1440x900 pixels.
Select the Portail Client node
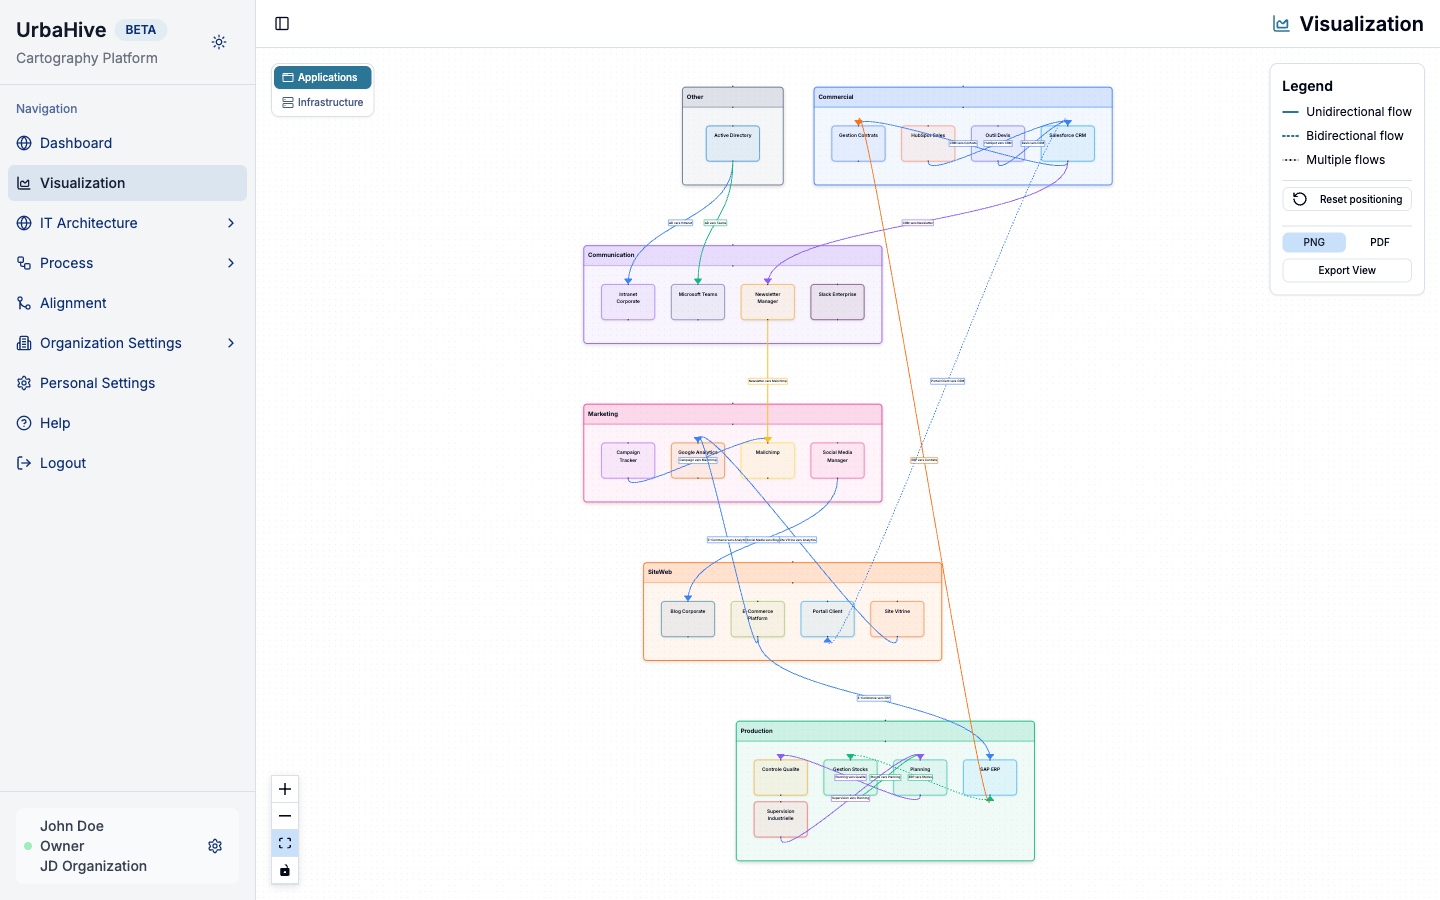[828, 619]
